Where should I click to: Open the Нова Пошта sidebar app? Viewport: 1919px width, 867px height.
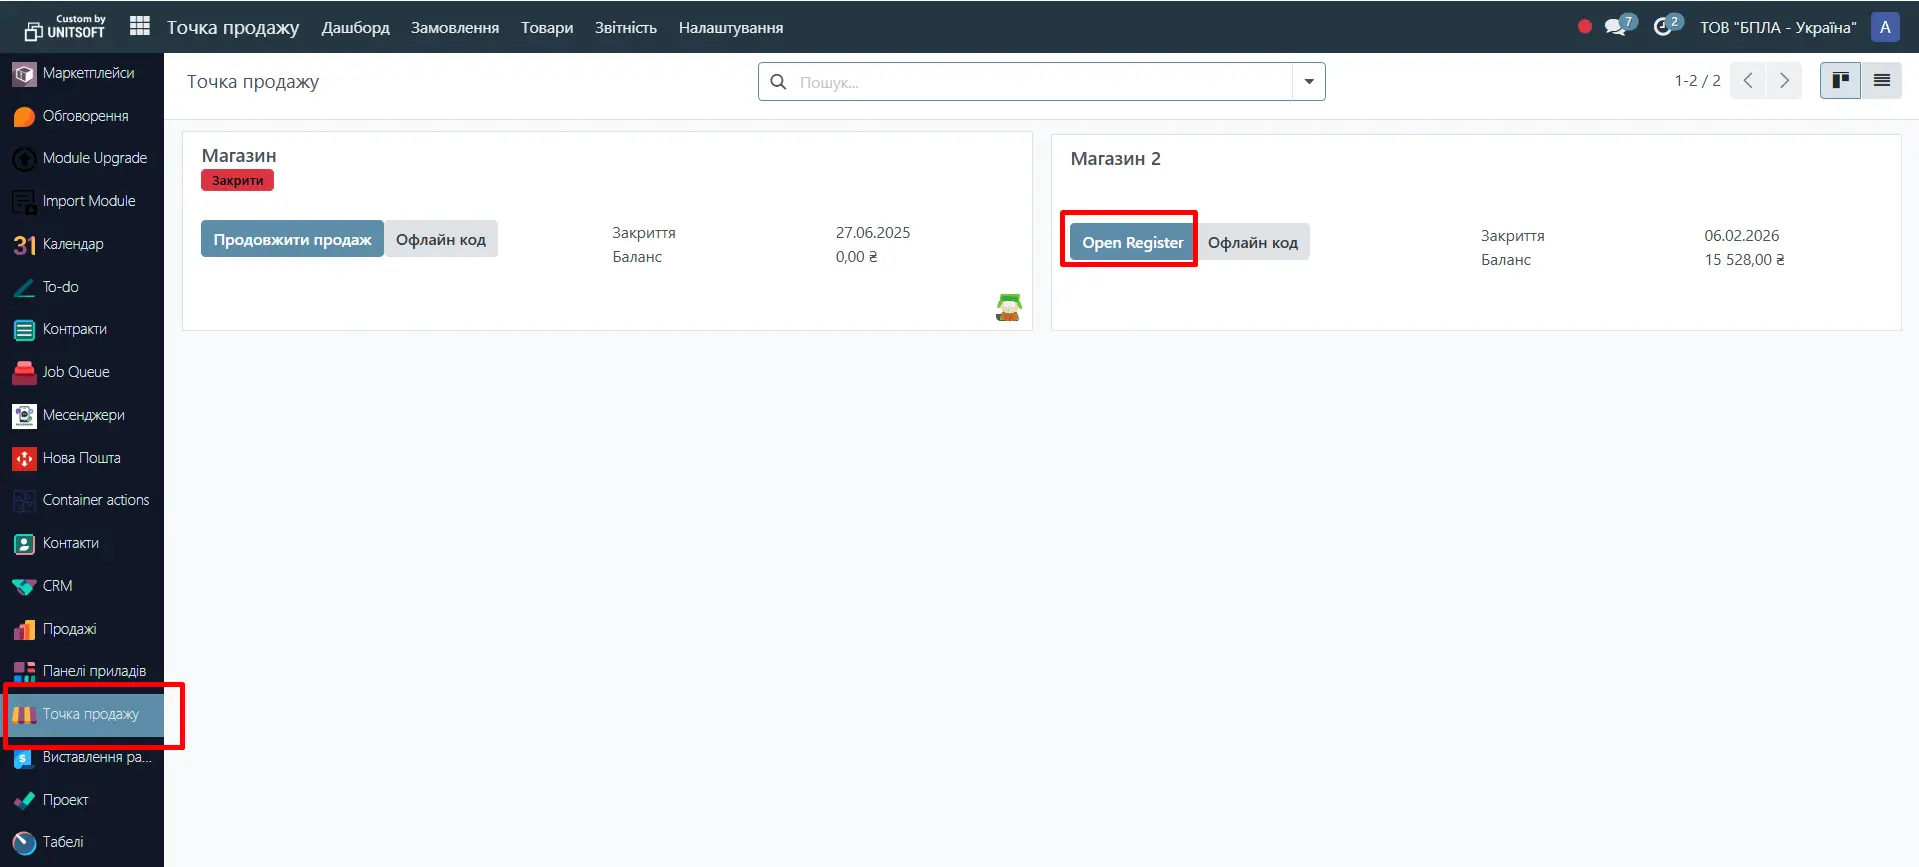pos(80,458)
